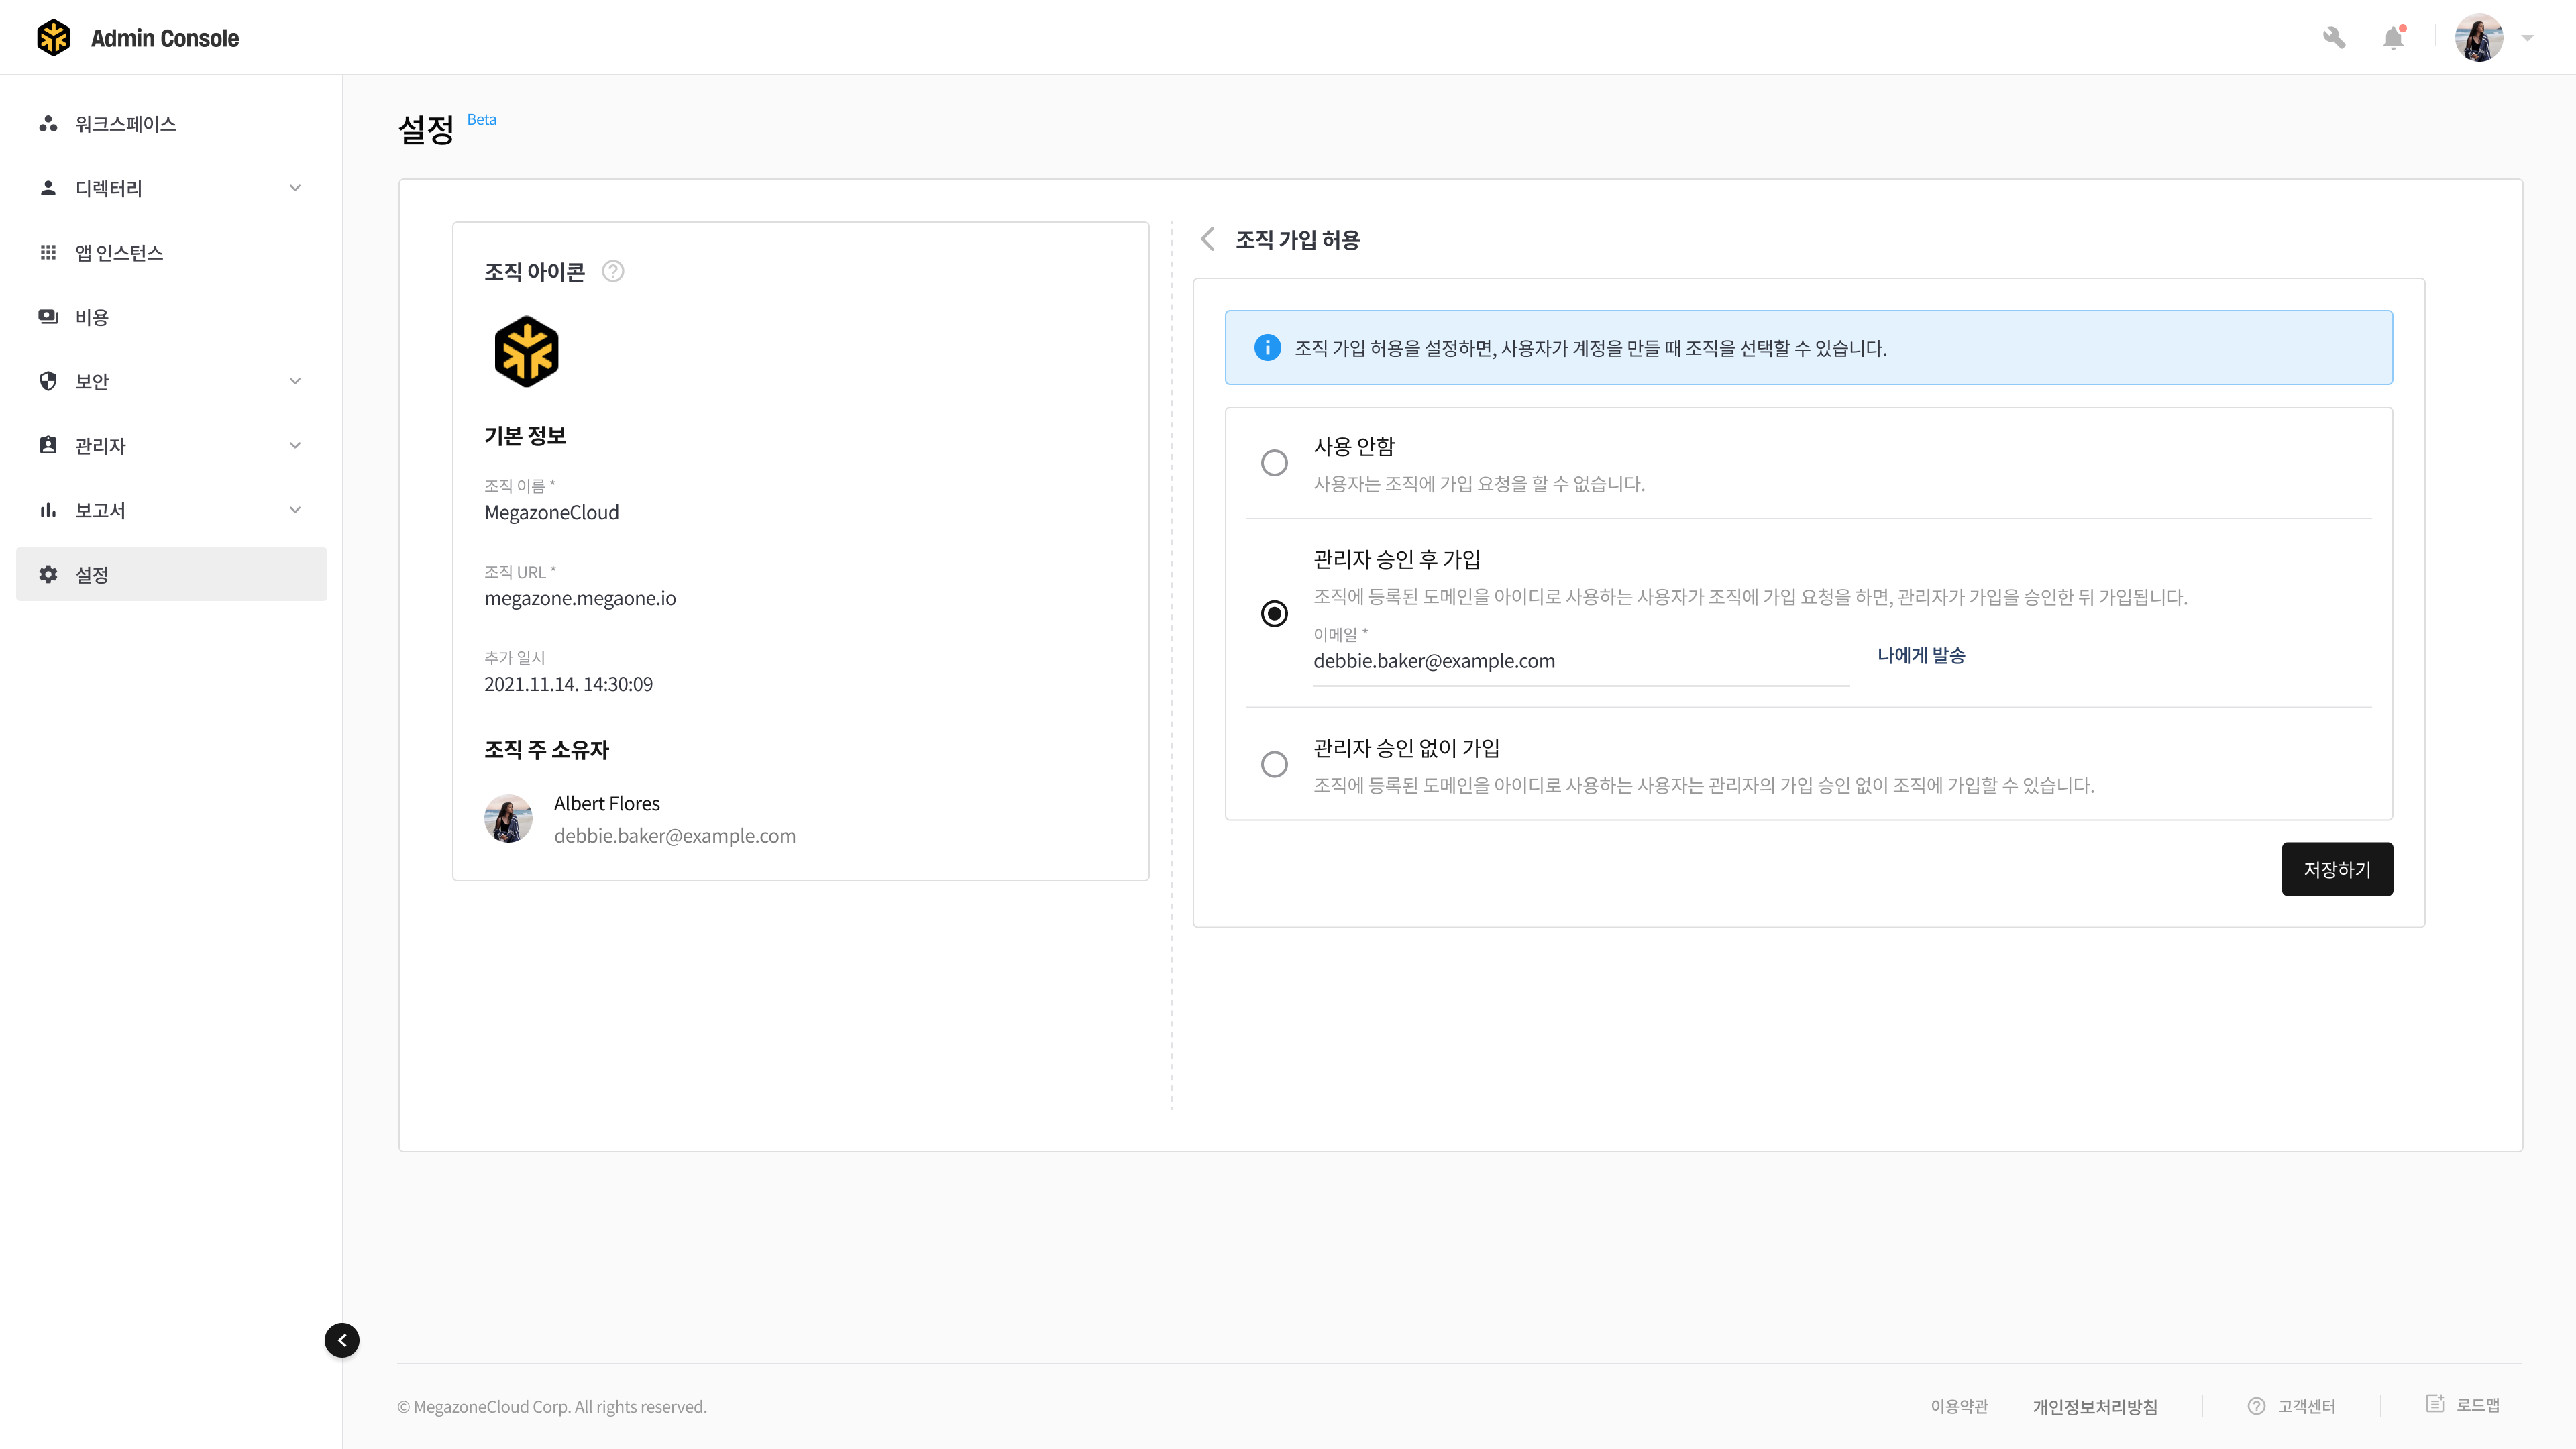Click the 관리자 badge icon

(x=48, y=445)
